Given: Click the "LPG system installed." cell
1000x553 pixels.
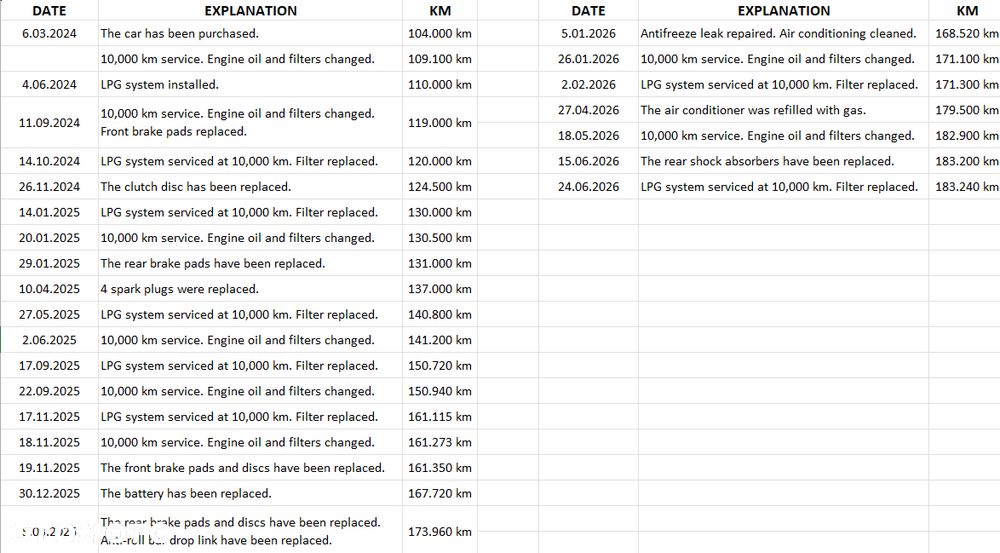Looking at the screenshot, I should tap(250, 84).
